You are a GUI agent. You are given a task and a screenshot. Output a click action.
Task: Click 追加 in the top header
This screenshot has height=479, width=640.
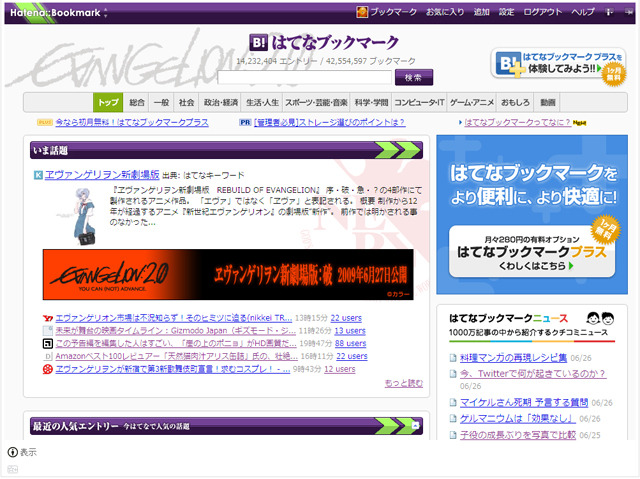point(482,12)
